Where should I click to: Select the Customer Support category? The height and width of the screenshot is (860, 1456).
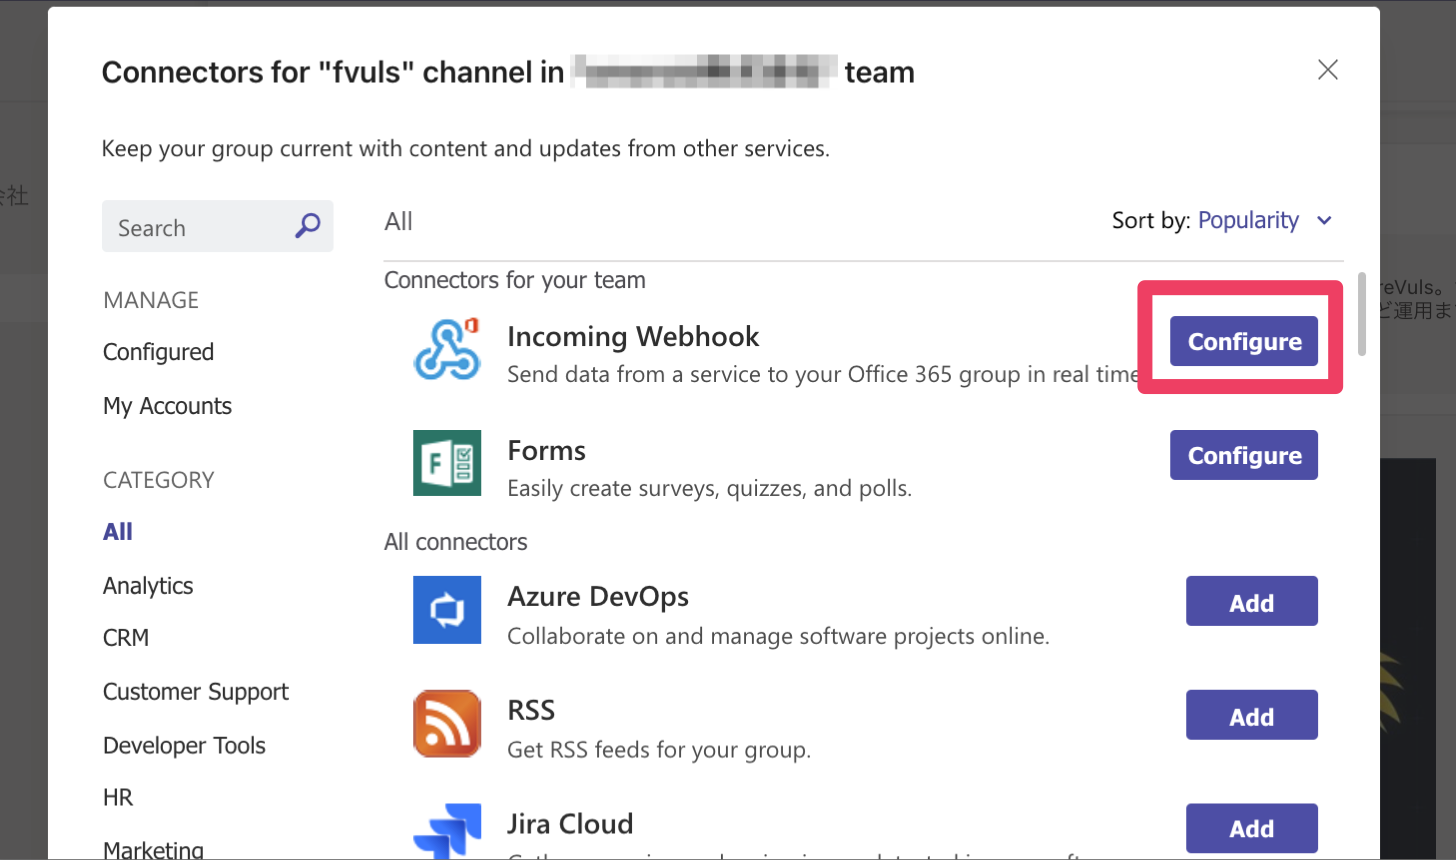196,692
